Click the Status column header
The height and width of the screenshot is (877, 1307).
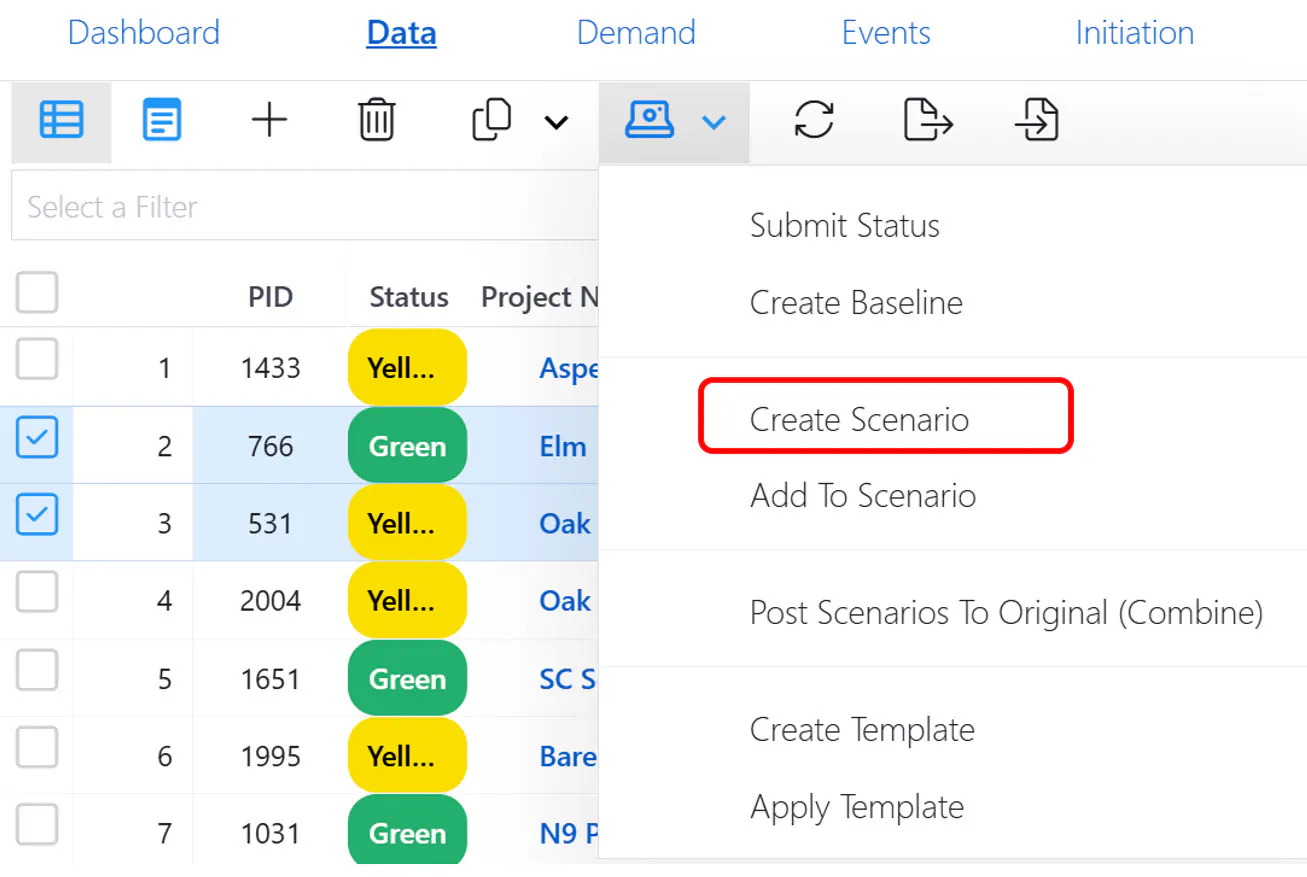click(x=409, y=297)
